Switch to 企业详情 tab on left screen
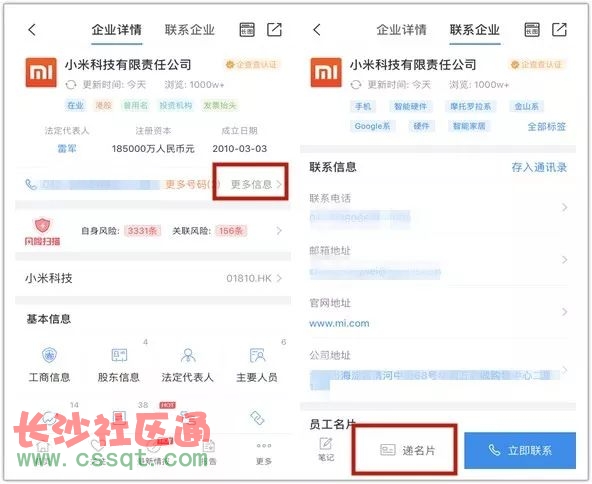 (117, 30)
